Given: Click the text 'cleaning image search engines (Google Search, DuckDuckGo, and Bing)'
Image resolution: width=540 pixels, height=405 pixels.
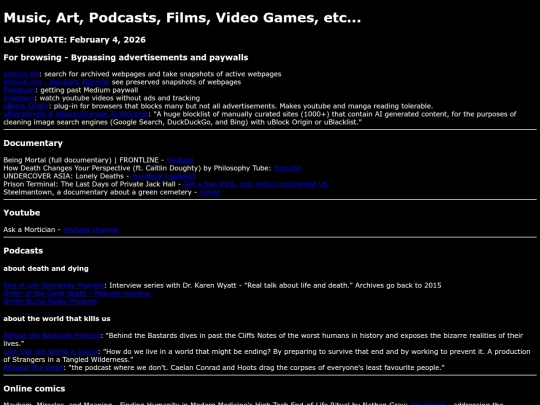Looking at the screenshot, I should tap(126, 122).
